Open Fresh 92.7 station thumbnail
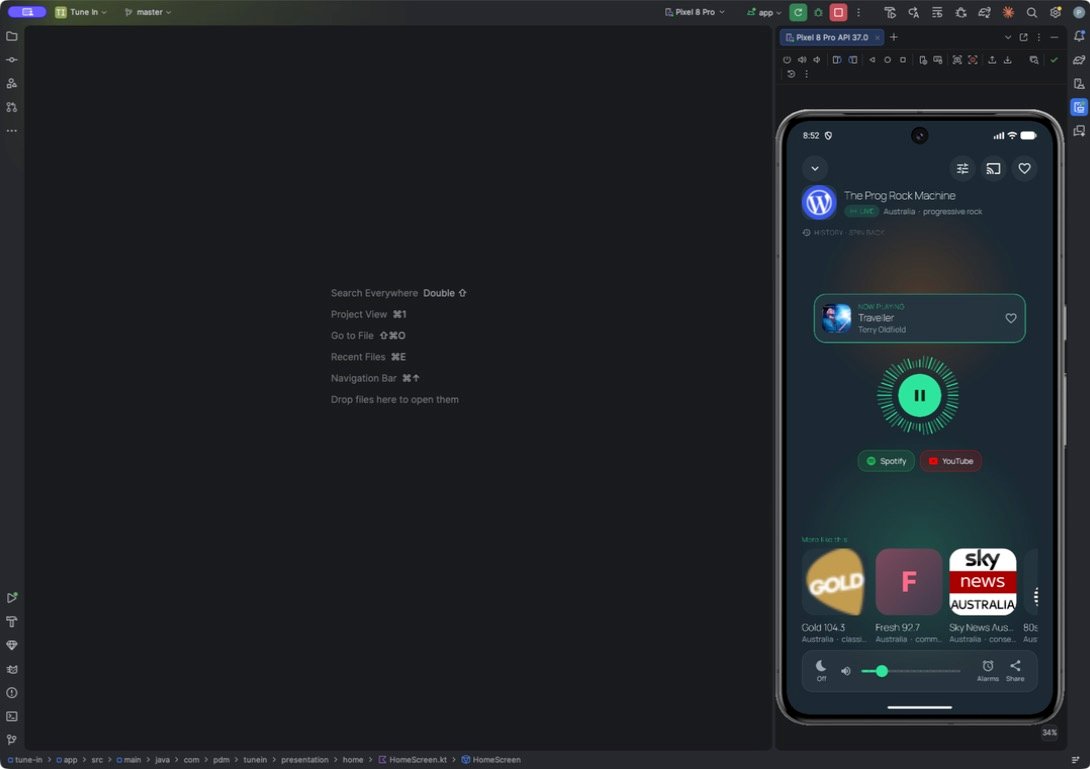 (909, 582)
